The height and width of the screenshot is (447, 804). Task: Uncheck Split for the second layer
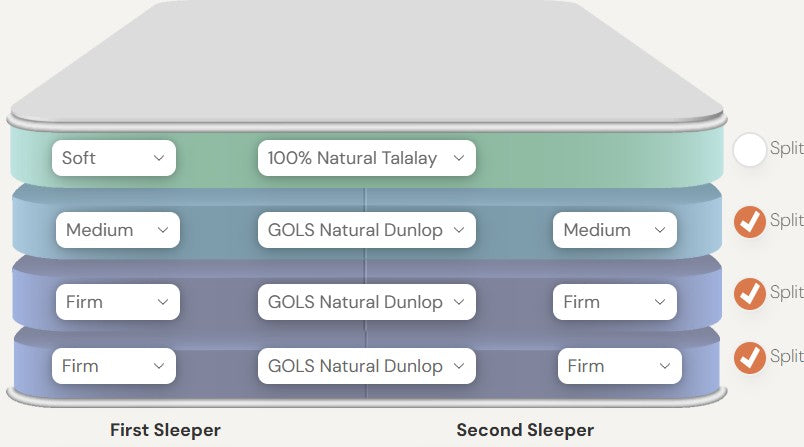point(749,221)
